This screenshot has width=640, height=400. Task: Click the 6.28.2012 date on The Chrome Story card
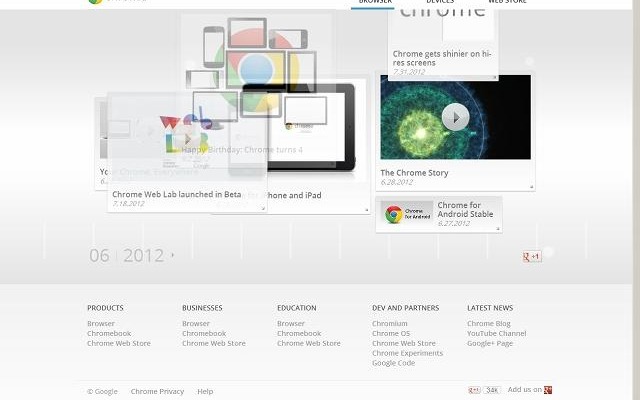(x=397, y=182)
